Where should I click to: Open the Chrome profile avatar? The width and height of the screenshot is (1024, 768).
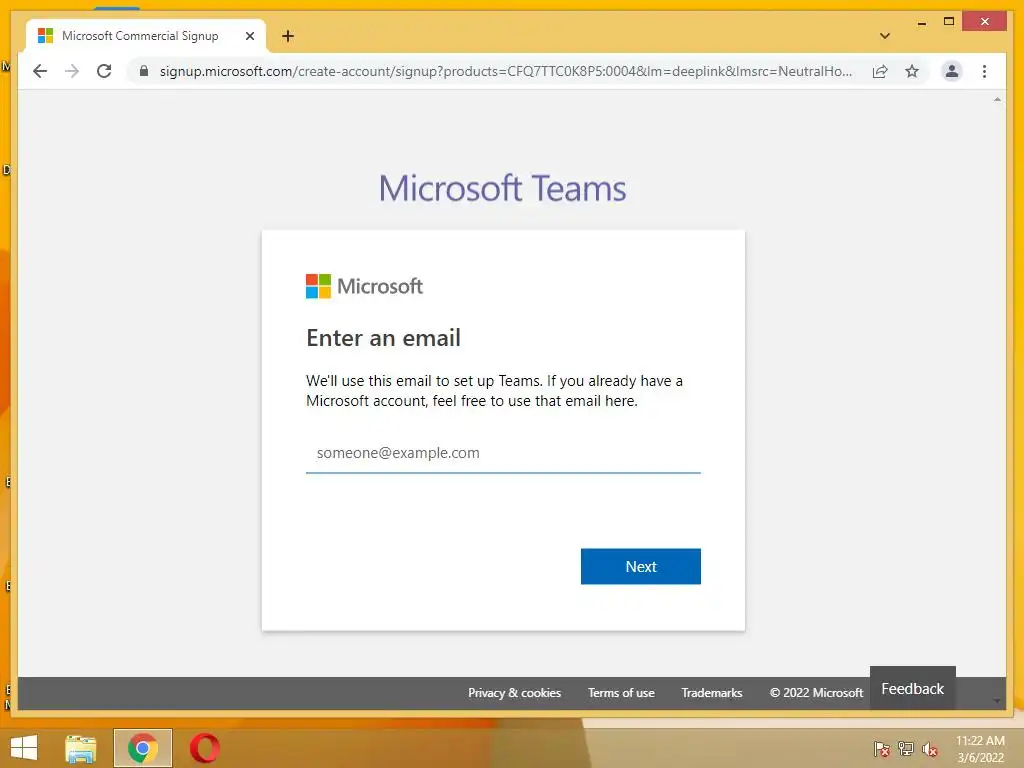pyautogui.click(x=952, y=71)
